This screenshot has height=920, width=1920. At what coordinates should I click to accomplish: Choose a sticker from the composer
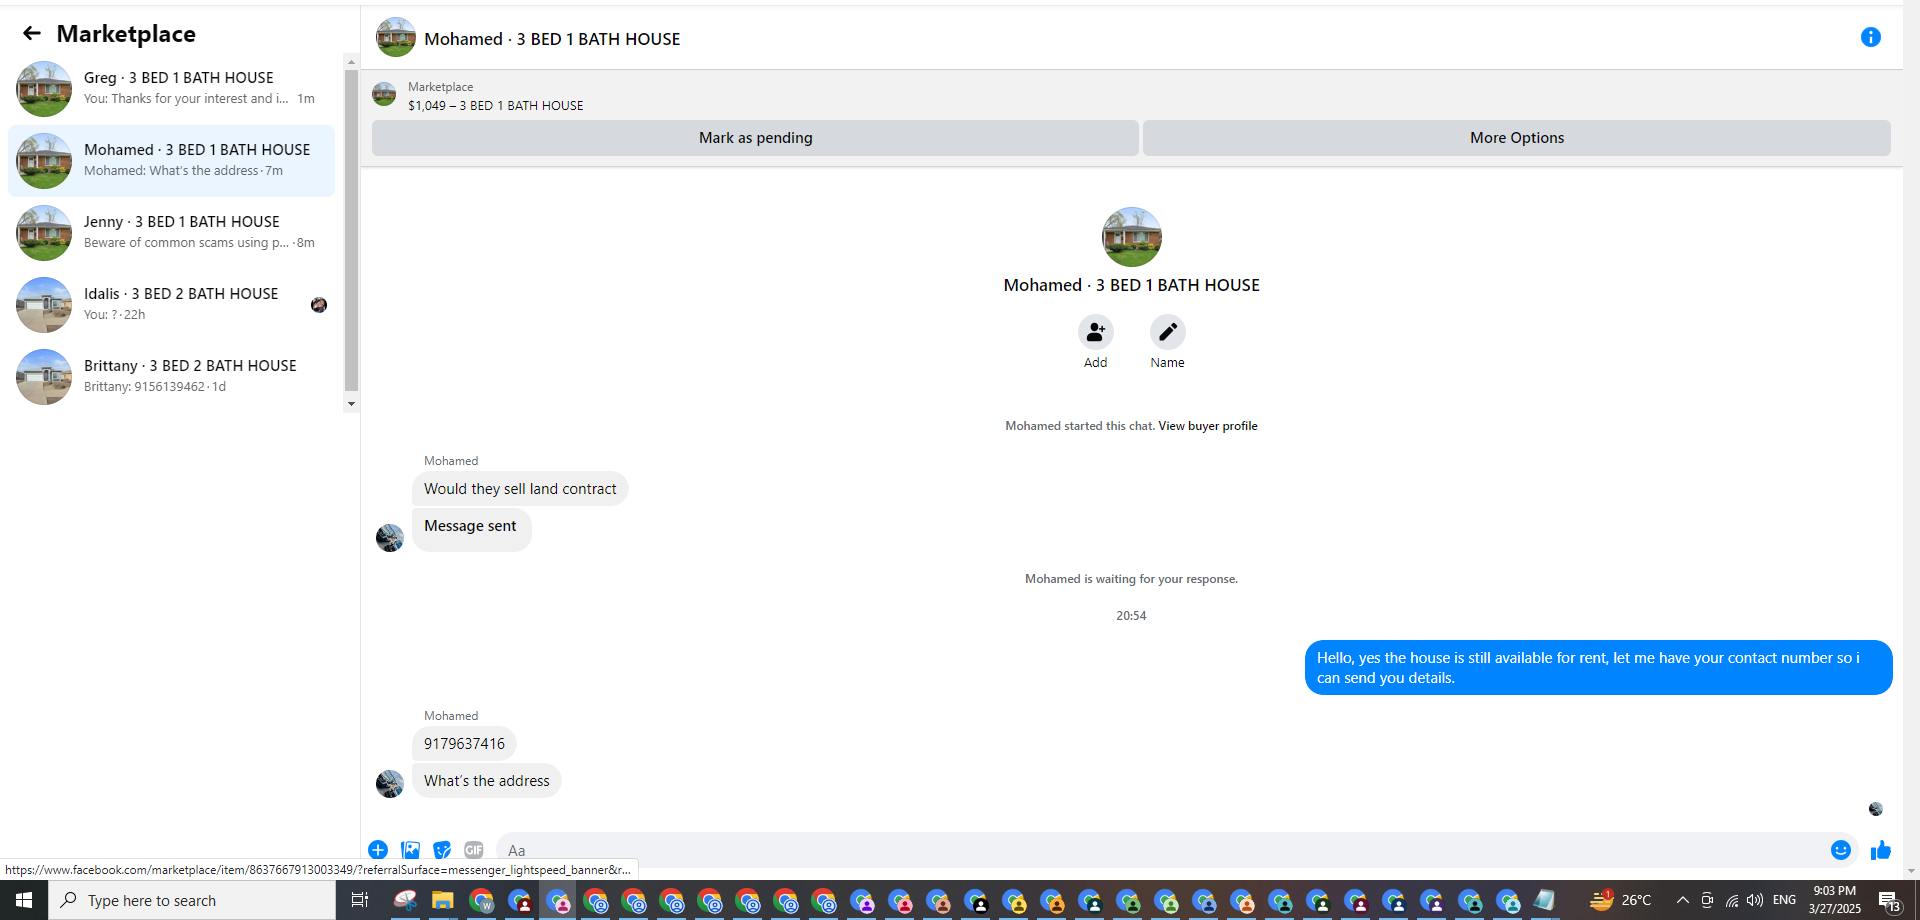[x=442, y=850]
